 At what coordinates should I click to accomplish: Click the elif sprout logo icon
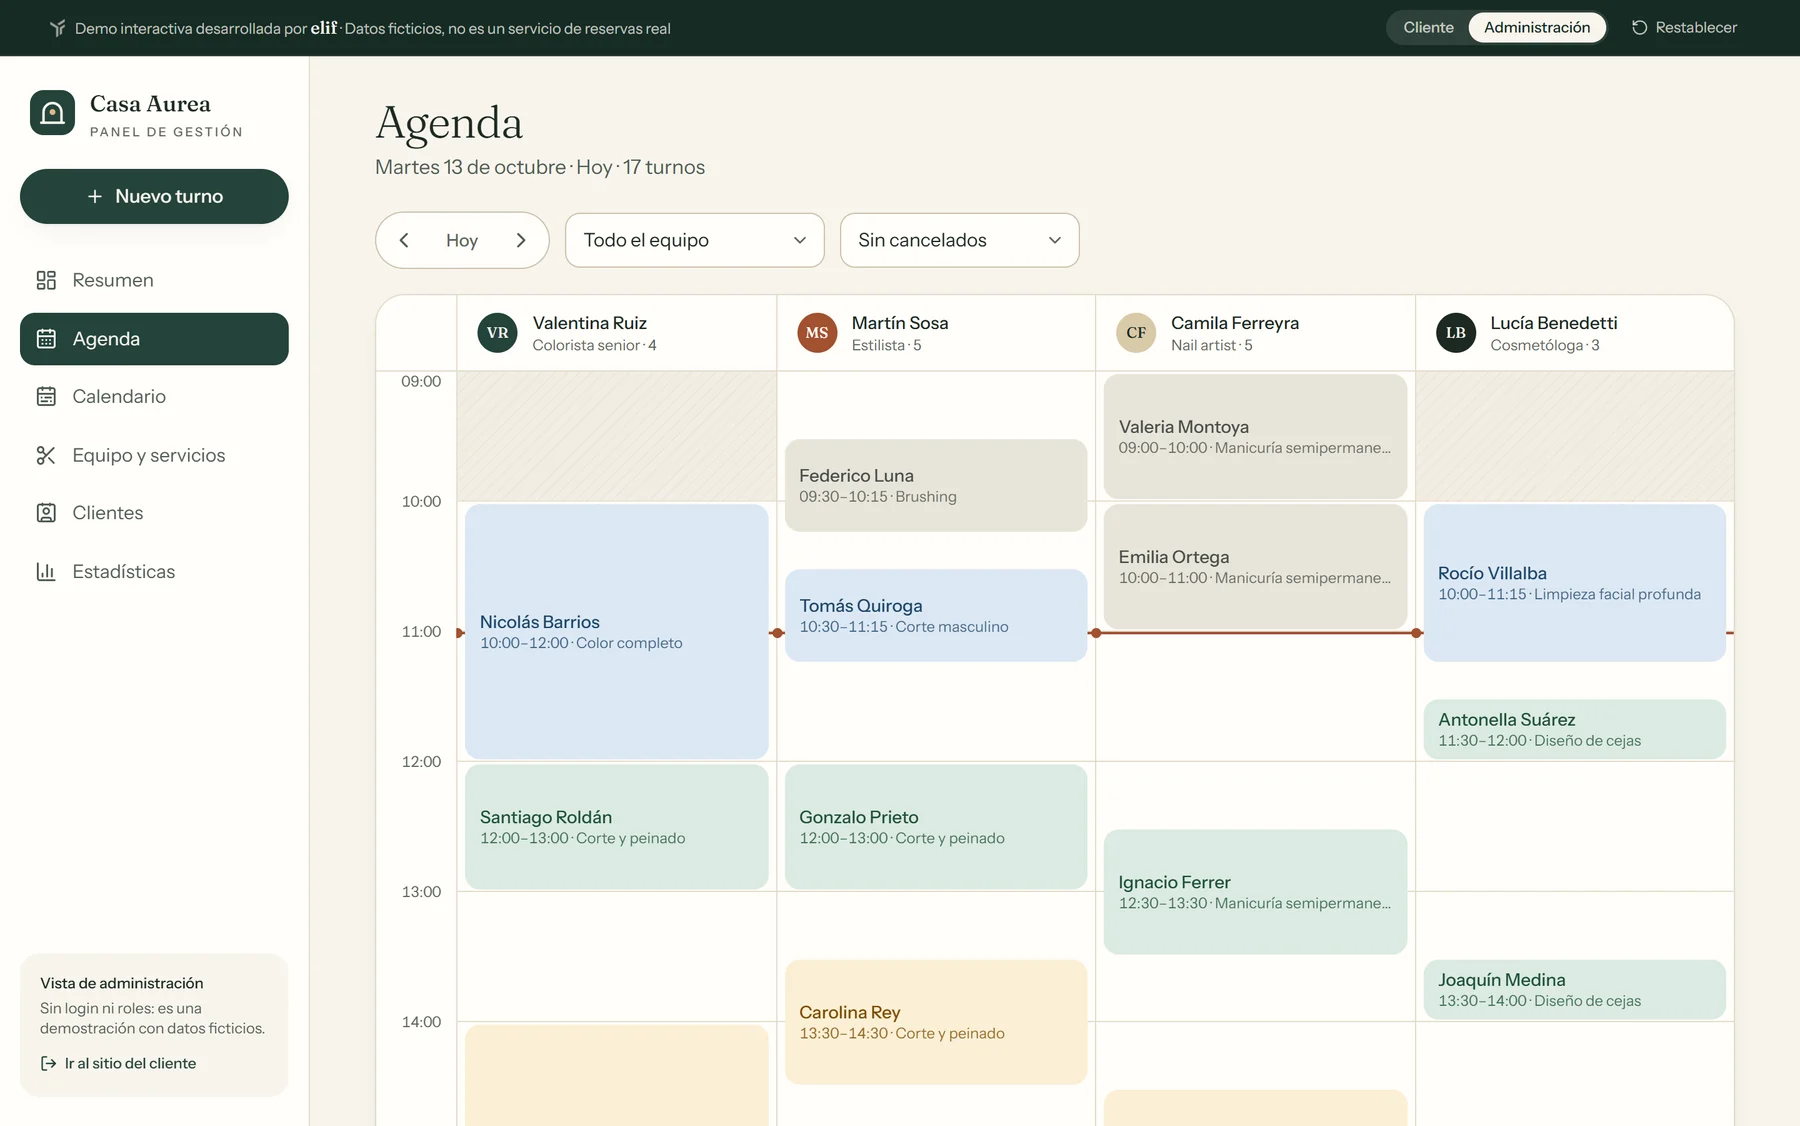point(58,28)
